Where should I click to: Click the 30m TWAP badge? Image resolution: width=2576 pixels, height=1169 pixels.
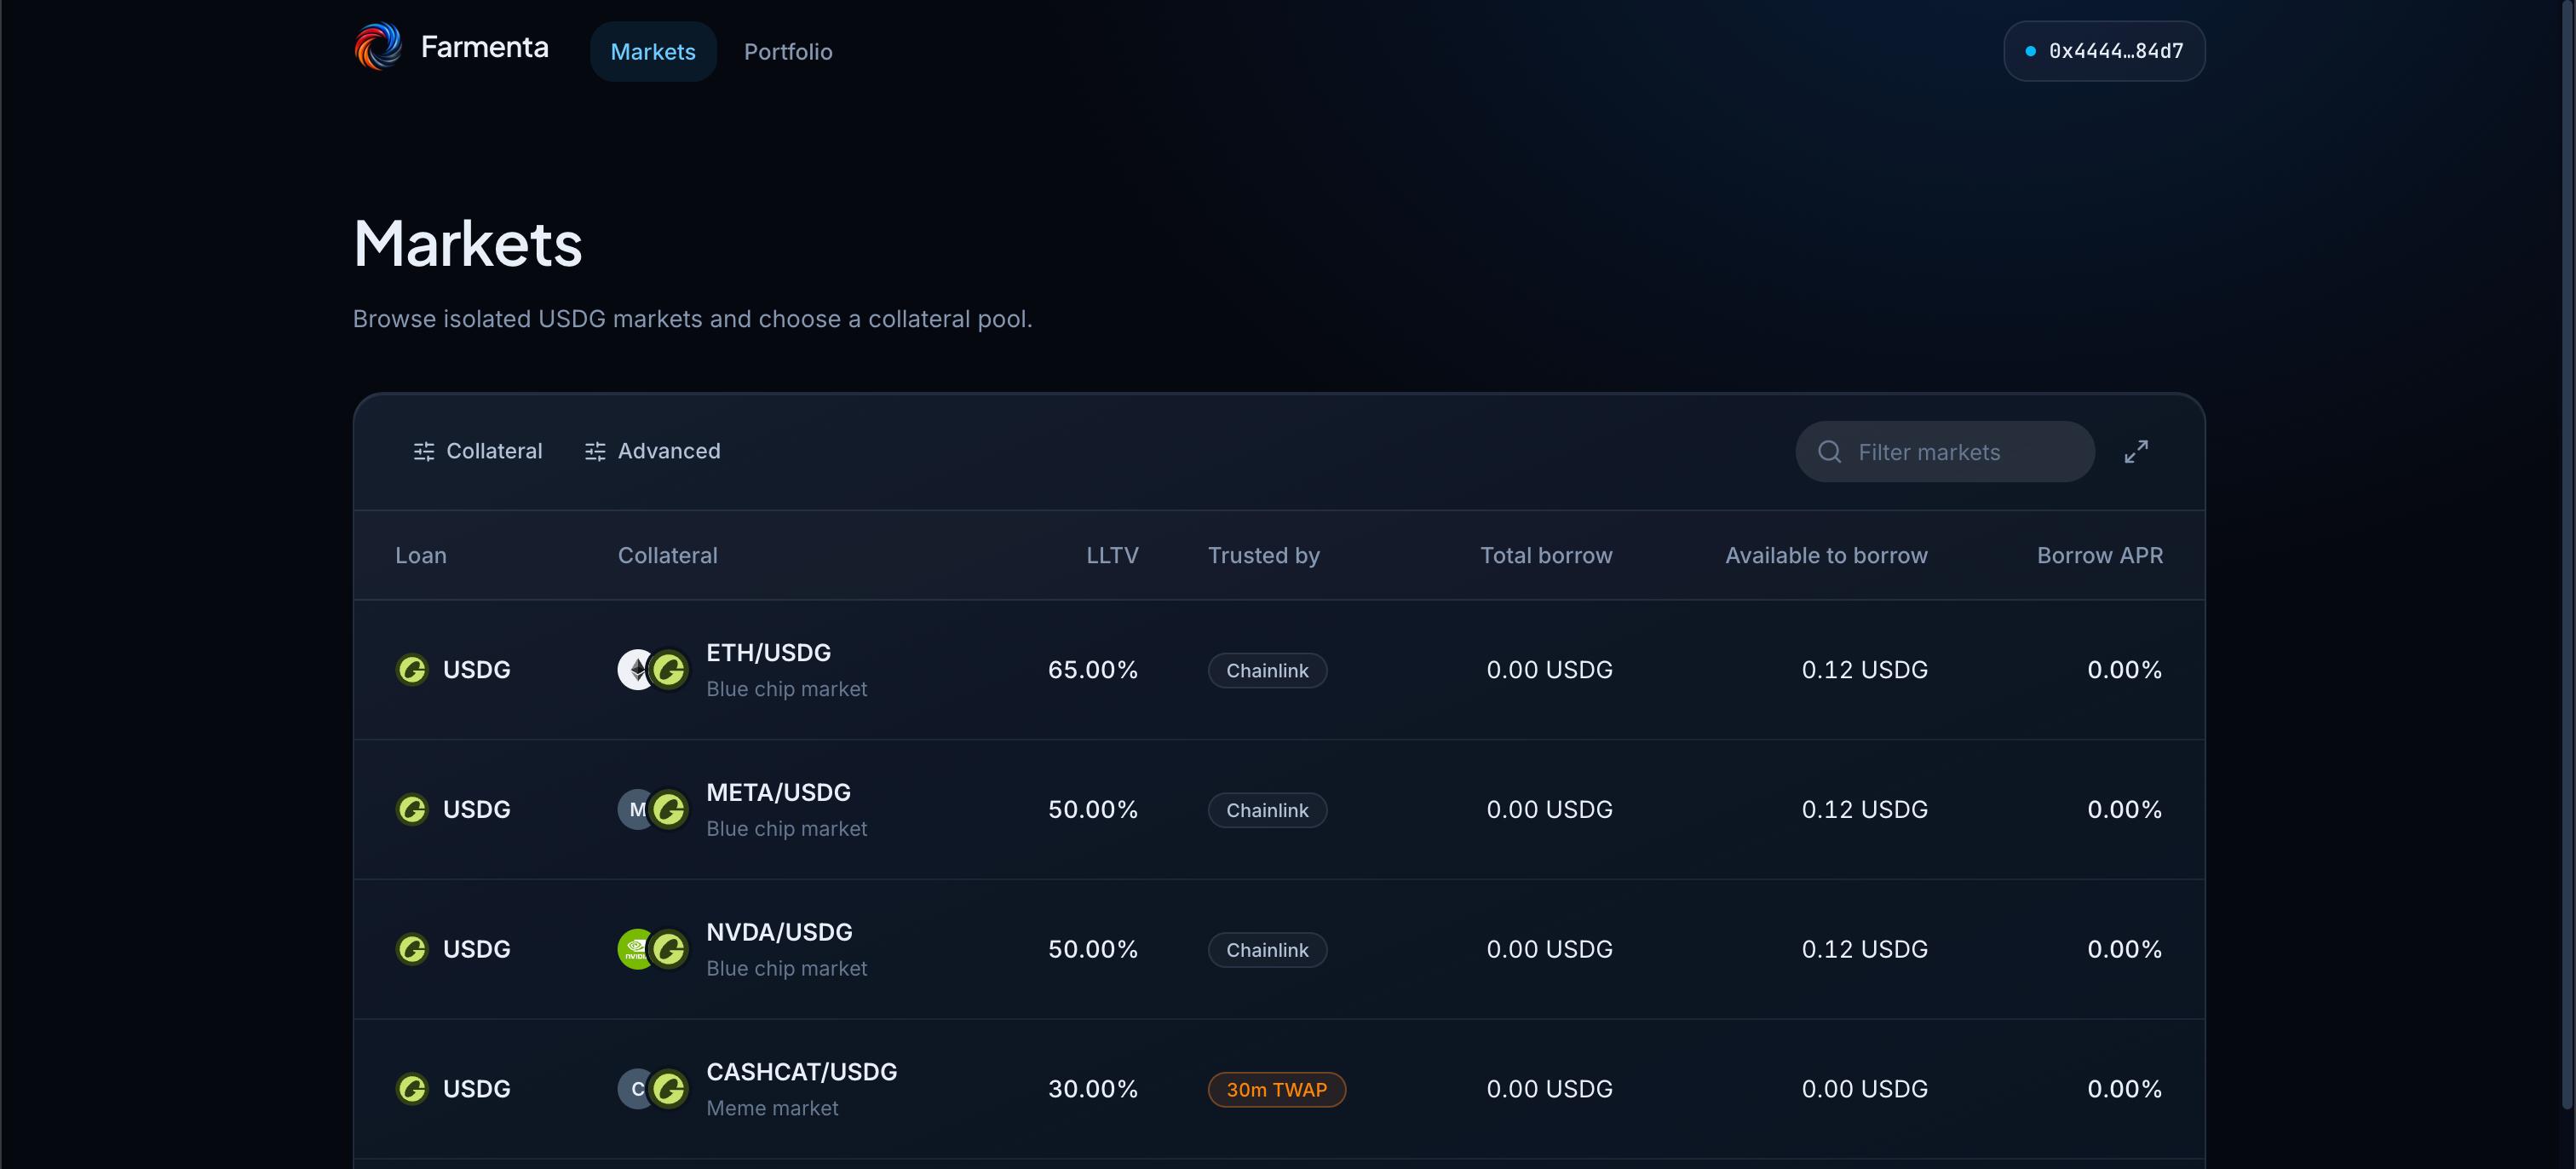(x=1276, y=1090)
